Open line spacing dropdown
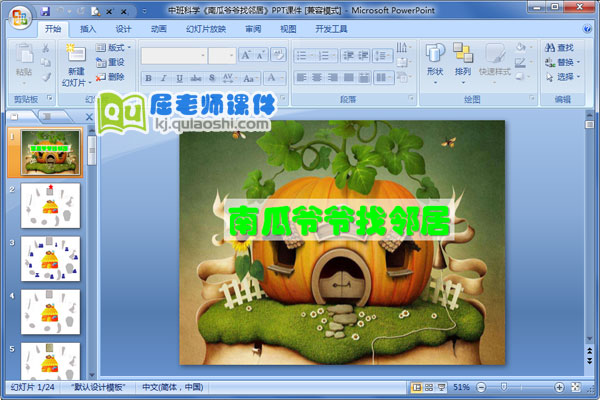 (x=383, y=56)
